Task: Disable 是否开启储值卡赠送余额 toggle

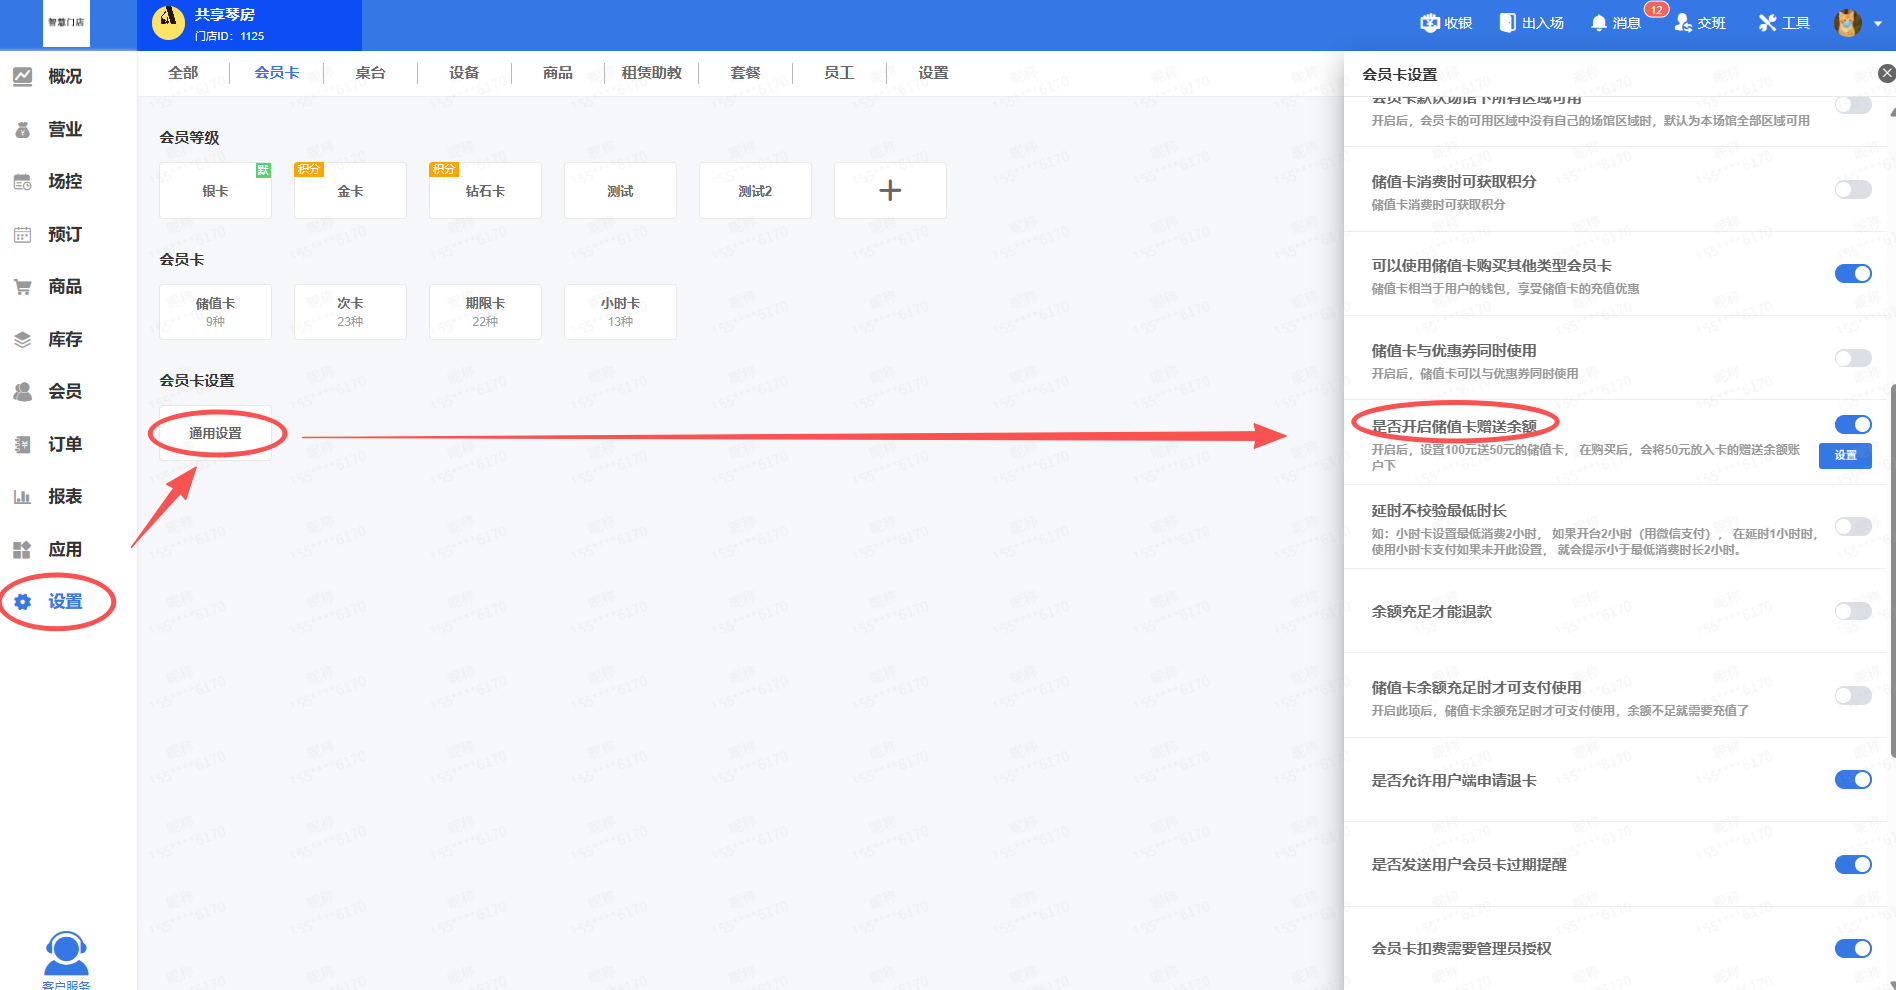Action: (x=1852, y=425)
